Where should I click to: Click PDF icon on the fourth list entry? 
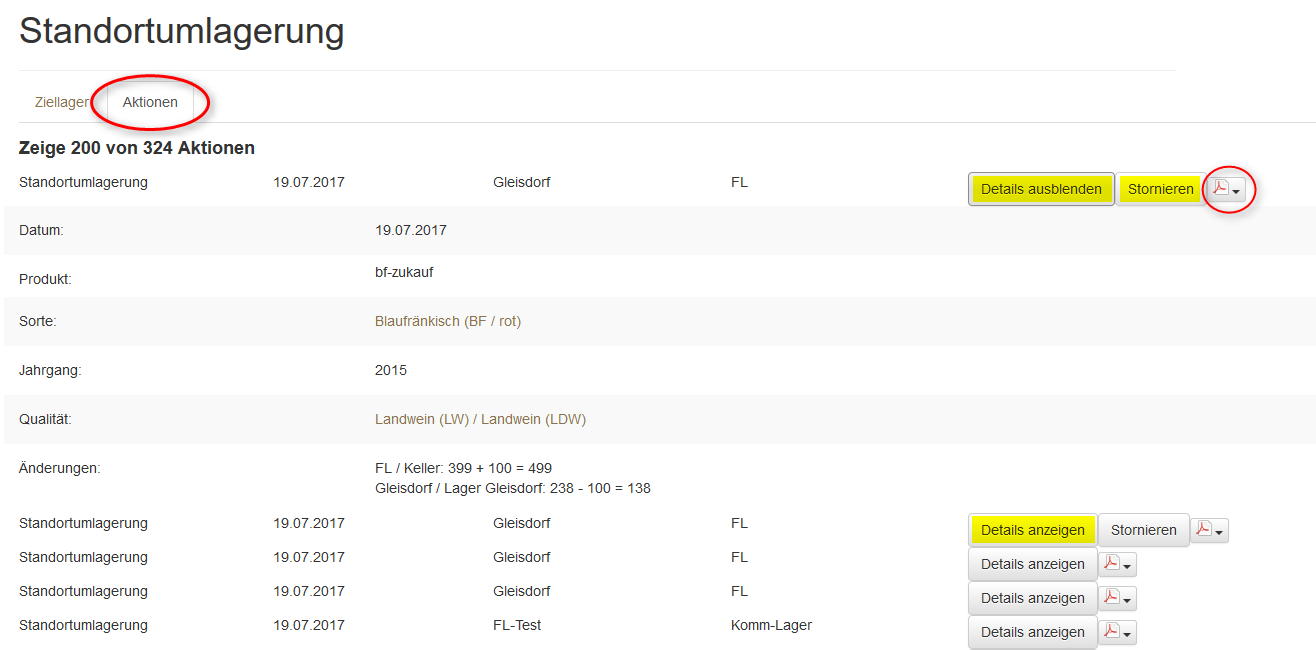(1111, 597)
